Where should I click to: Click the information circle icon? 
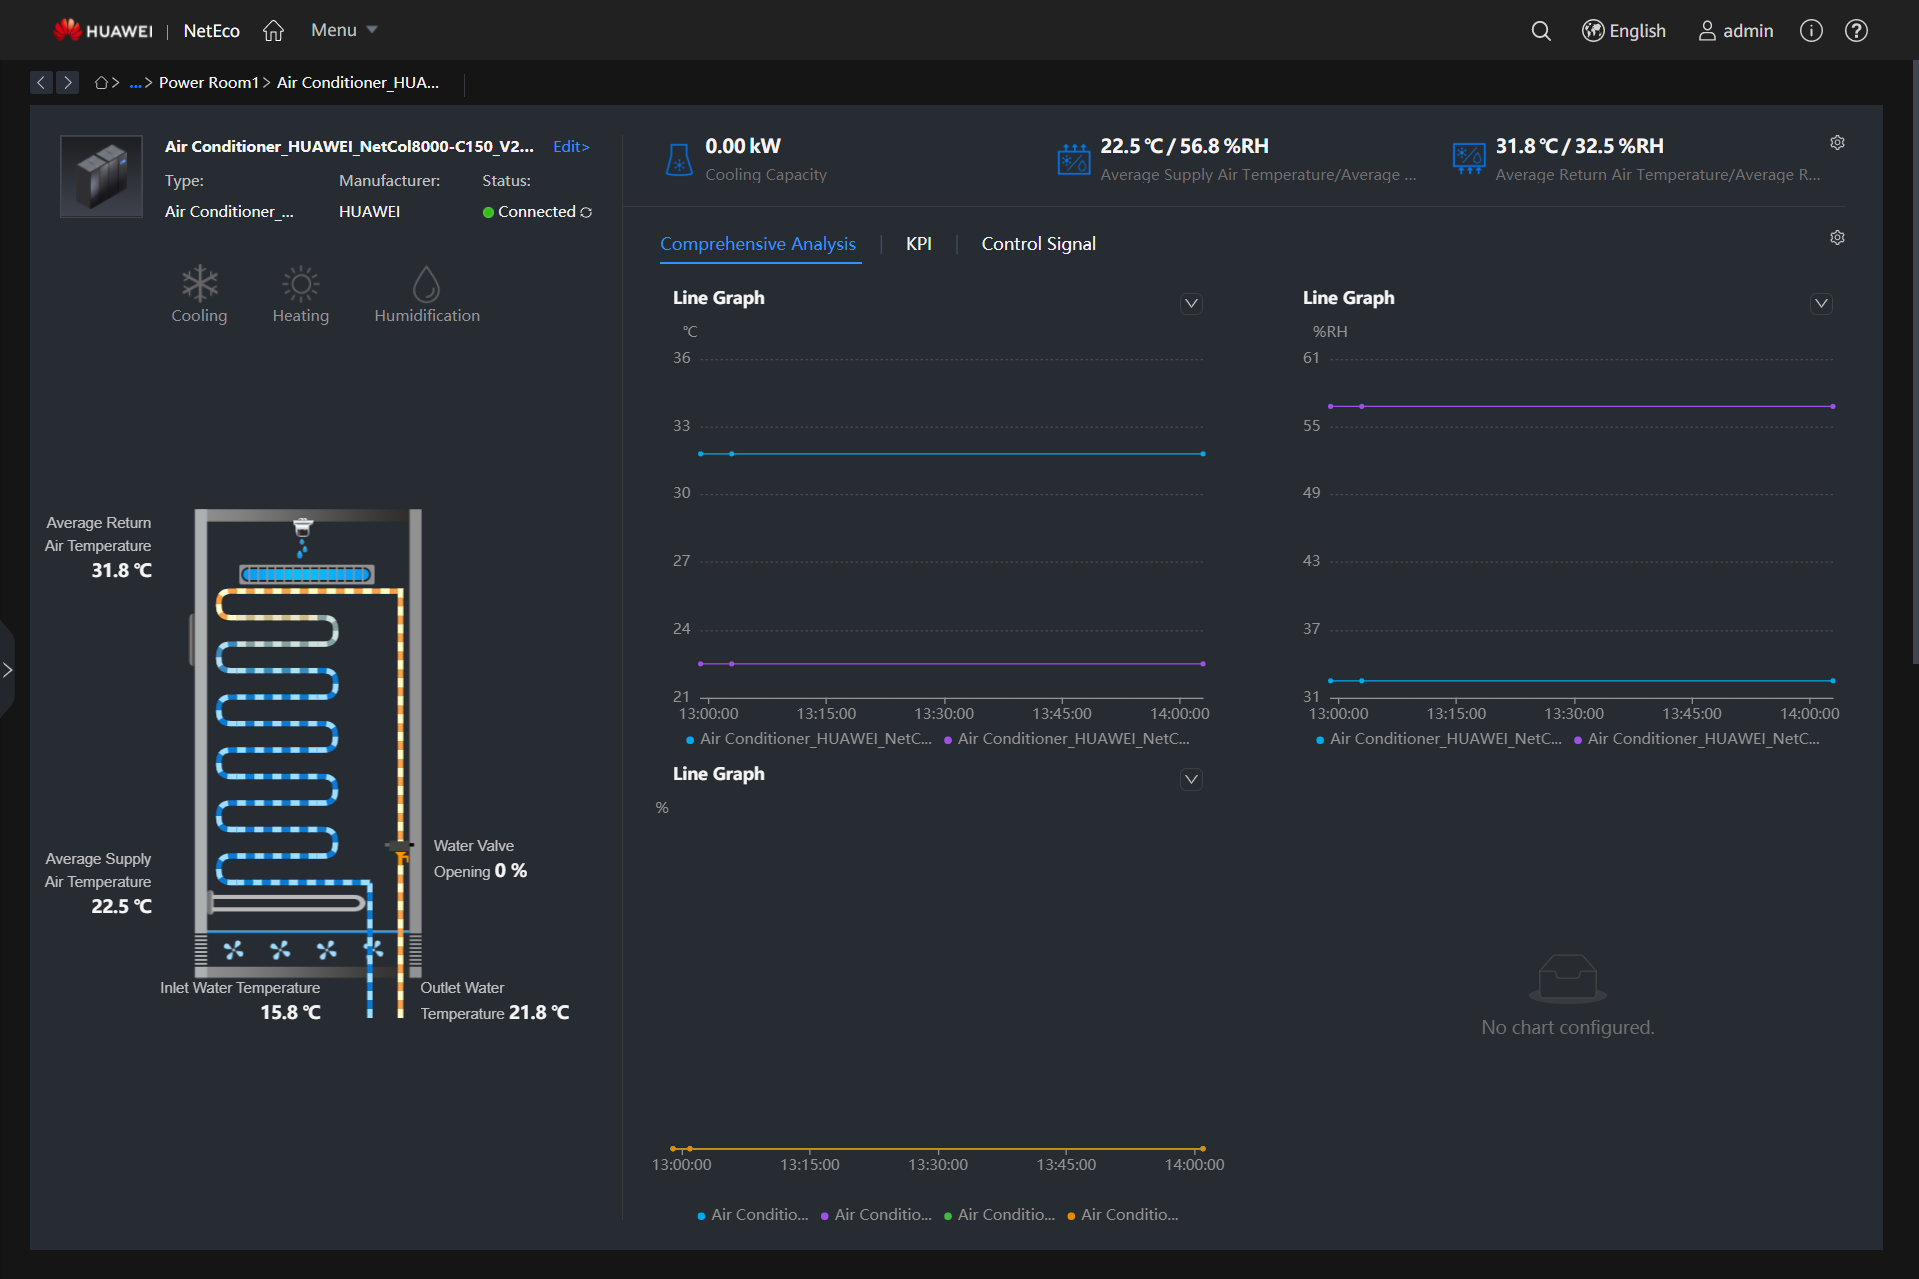(x=1811, y=31)
